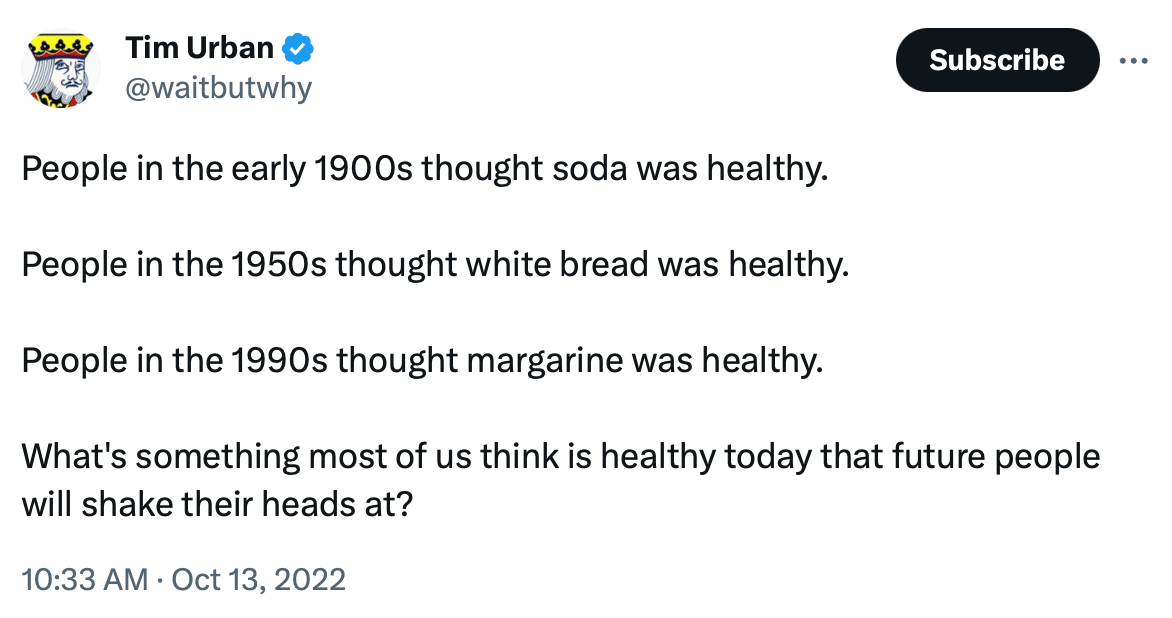Click the line about margarine being healthy
This screenshot has width=1172, height=618.
(x=422, y=360)
